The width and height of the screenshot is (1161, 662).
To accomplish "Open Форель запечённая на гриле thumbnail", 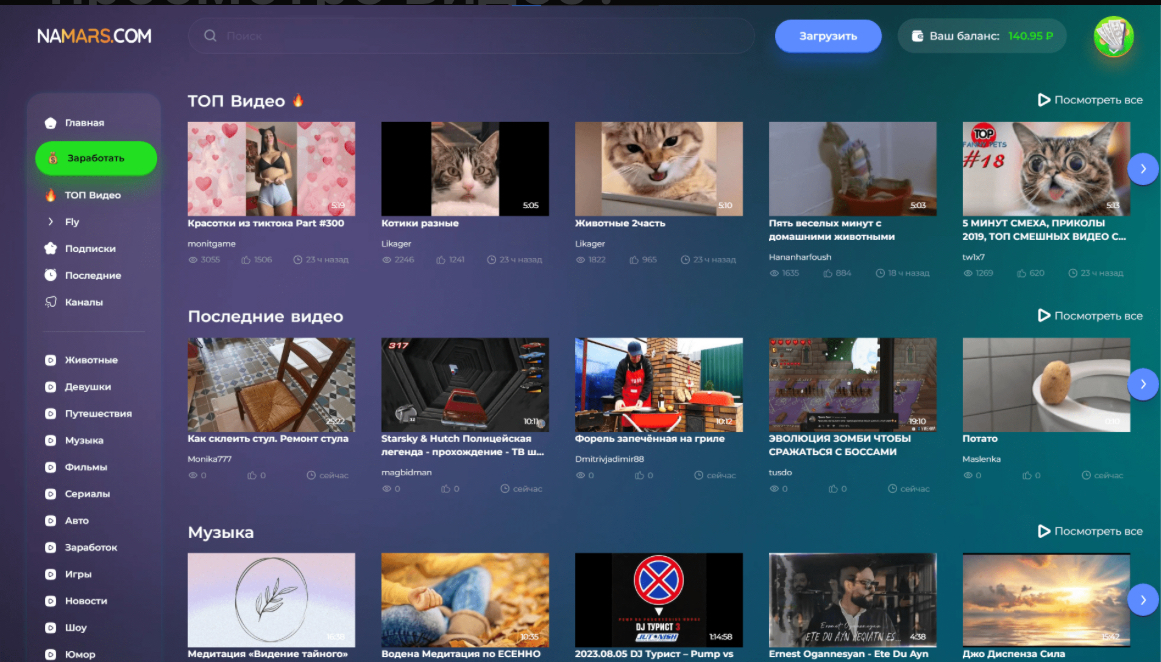I will point(659,385).
